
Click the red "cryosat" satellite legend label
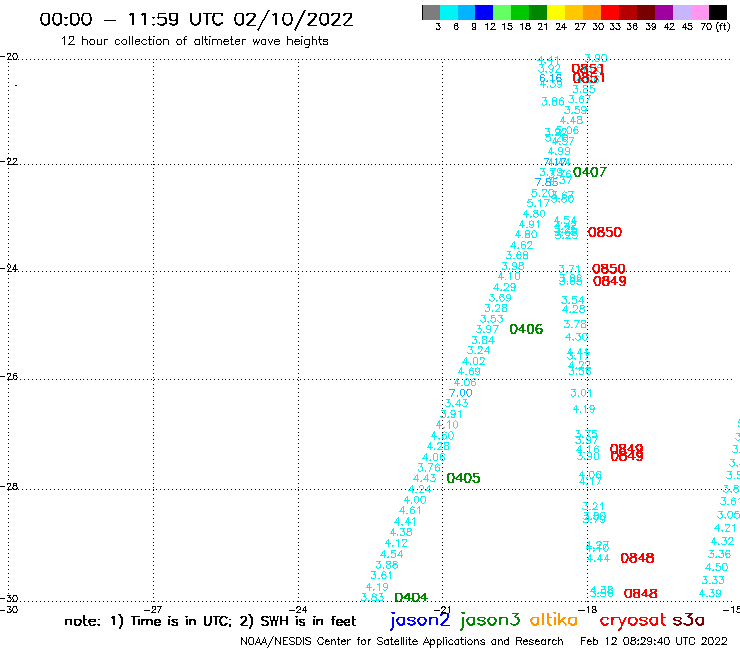click(x=633, y=620)
